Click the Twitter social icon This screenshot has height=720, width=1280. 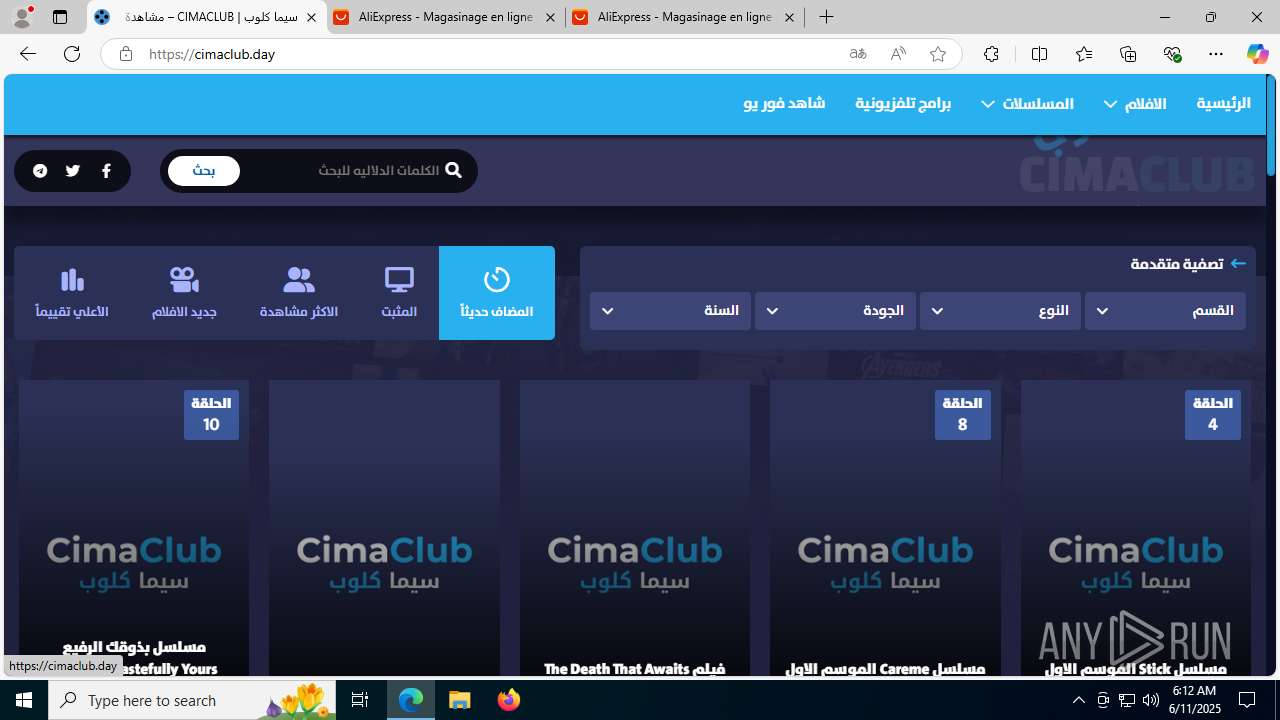pos(72,171)
